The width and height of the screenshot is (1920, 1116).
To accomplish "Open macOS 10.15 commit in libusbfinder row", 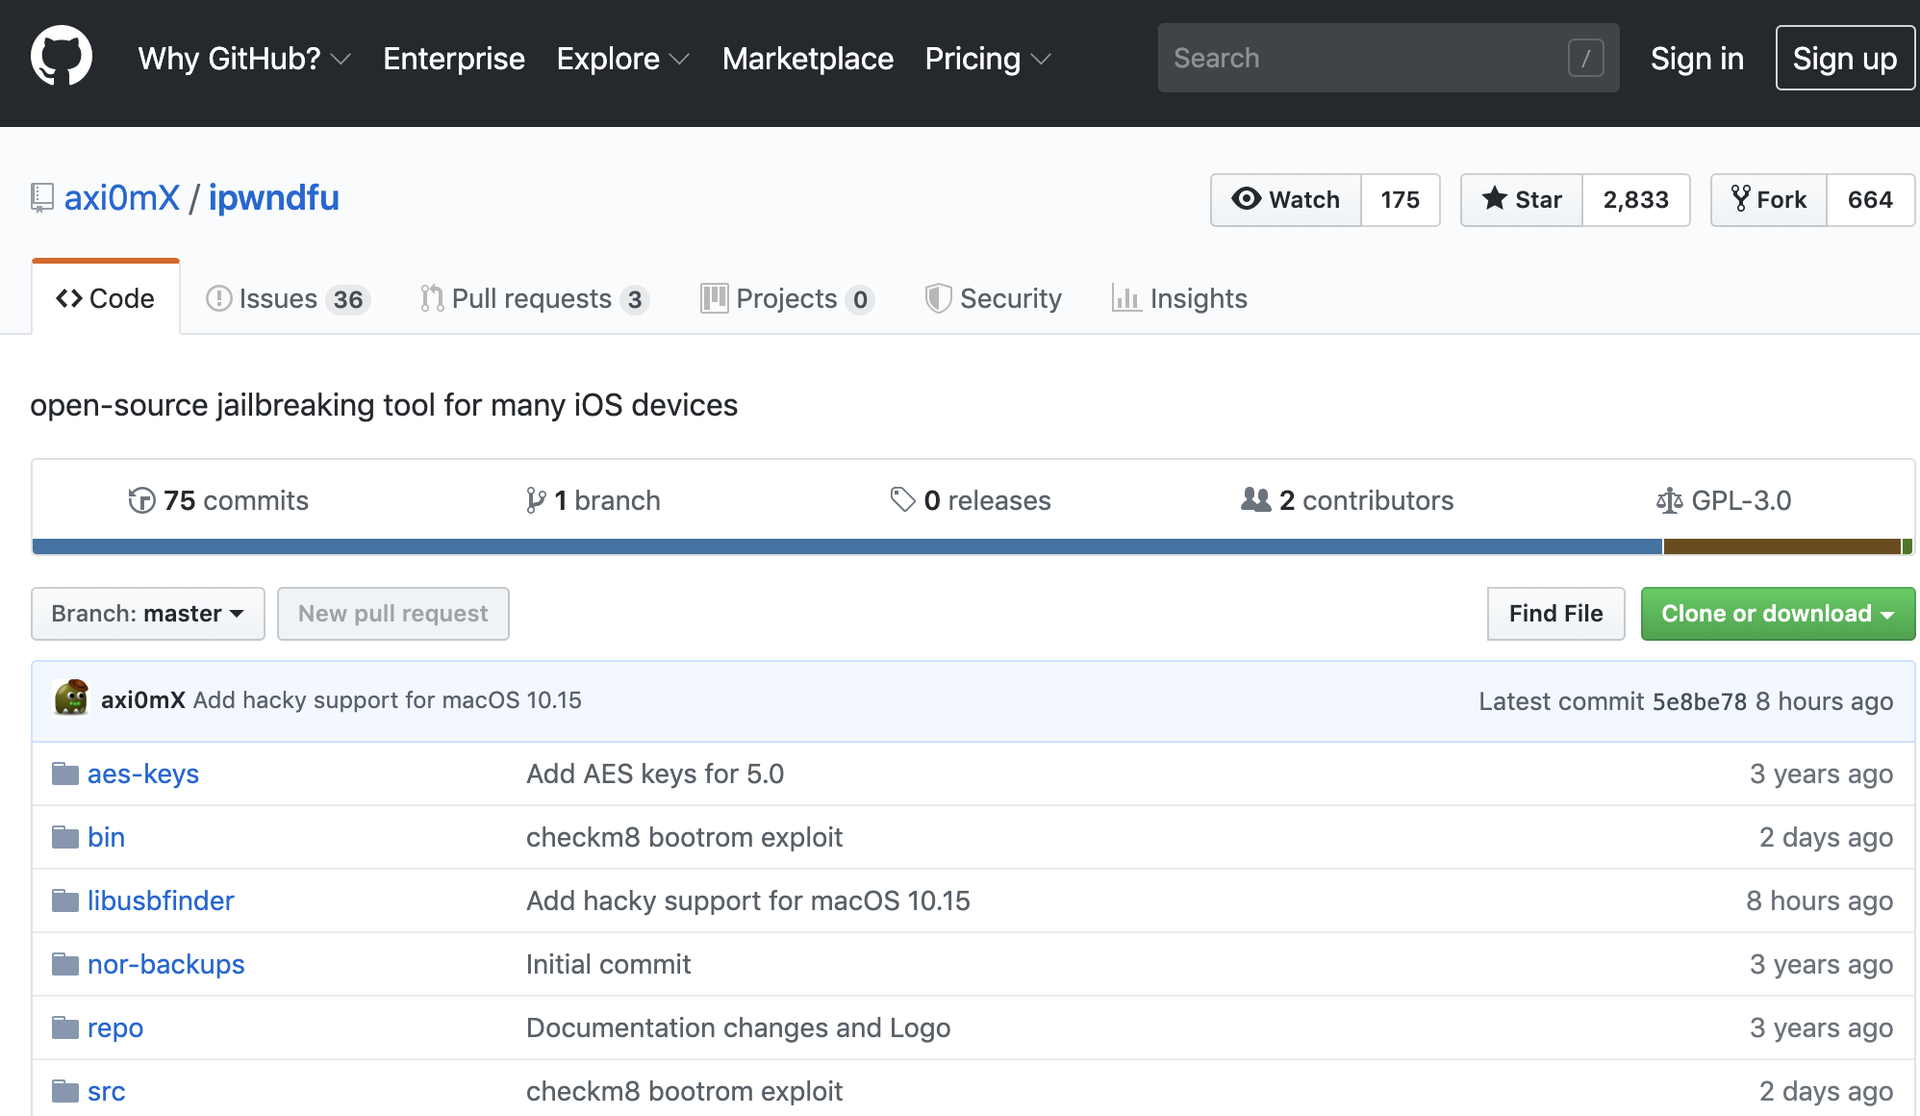I will coord(748,901).
